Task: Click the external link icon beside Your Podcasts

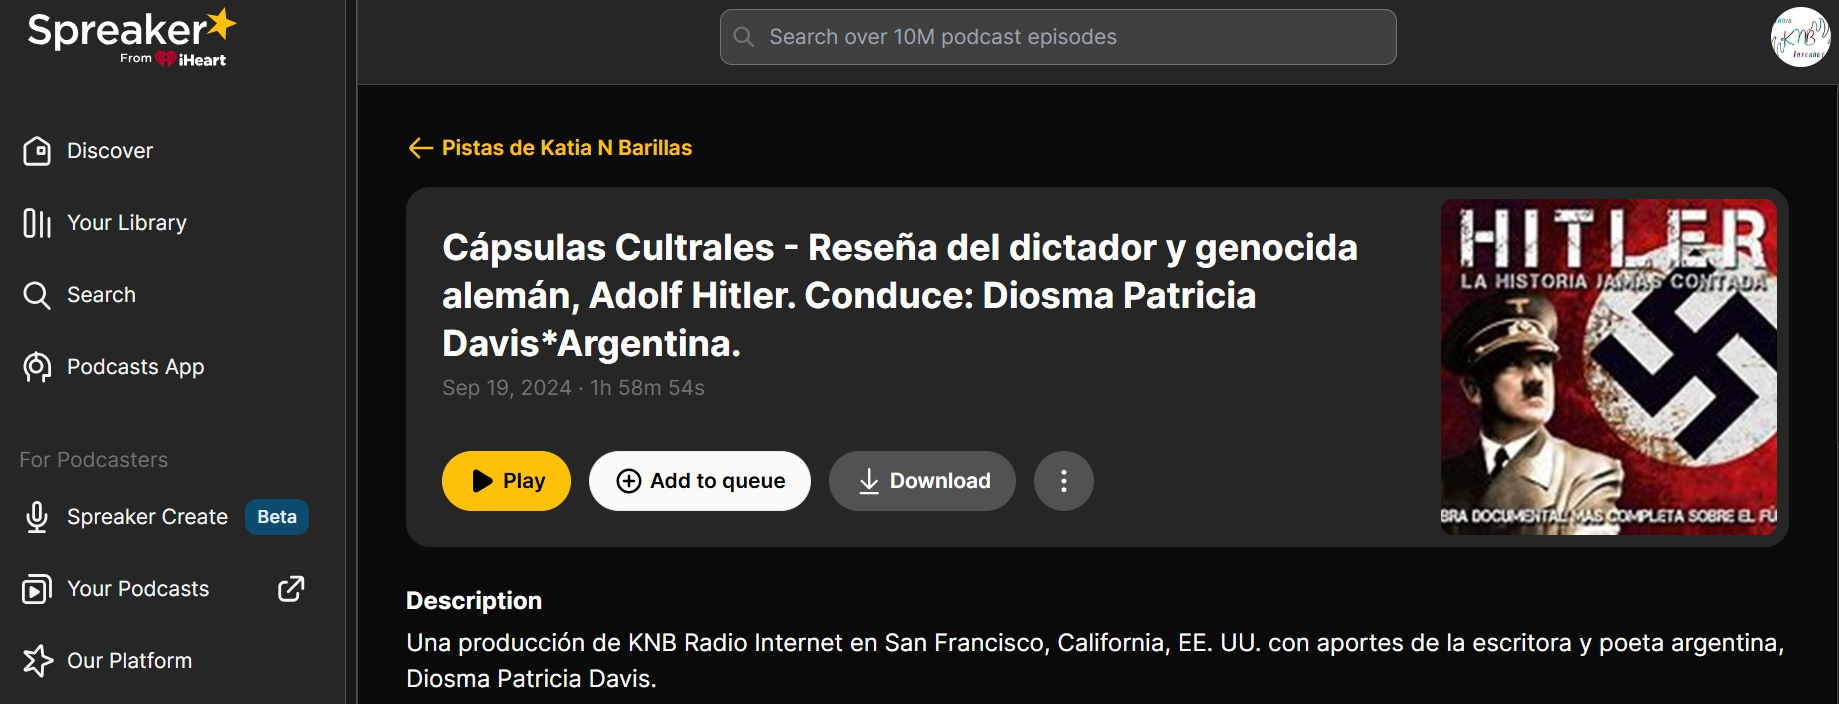Action: click(291, 589)
